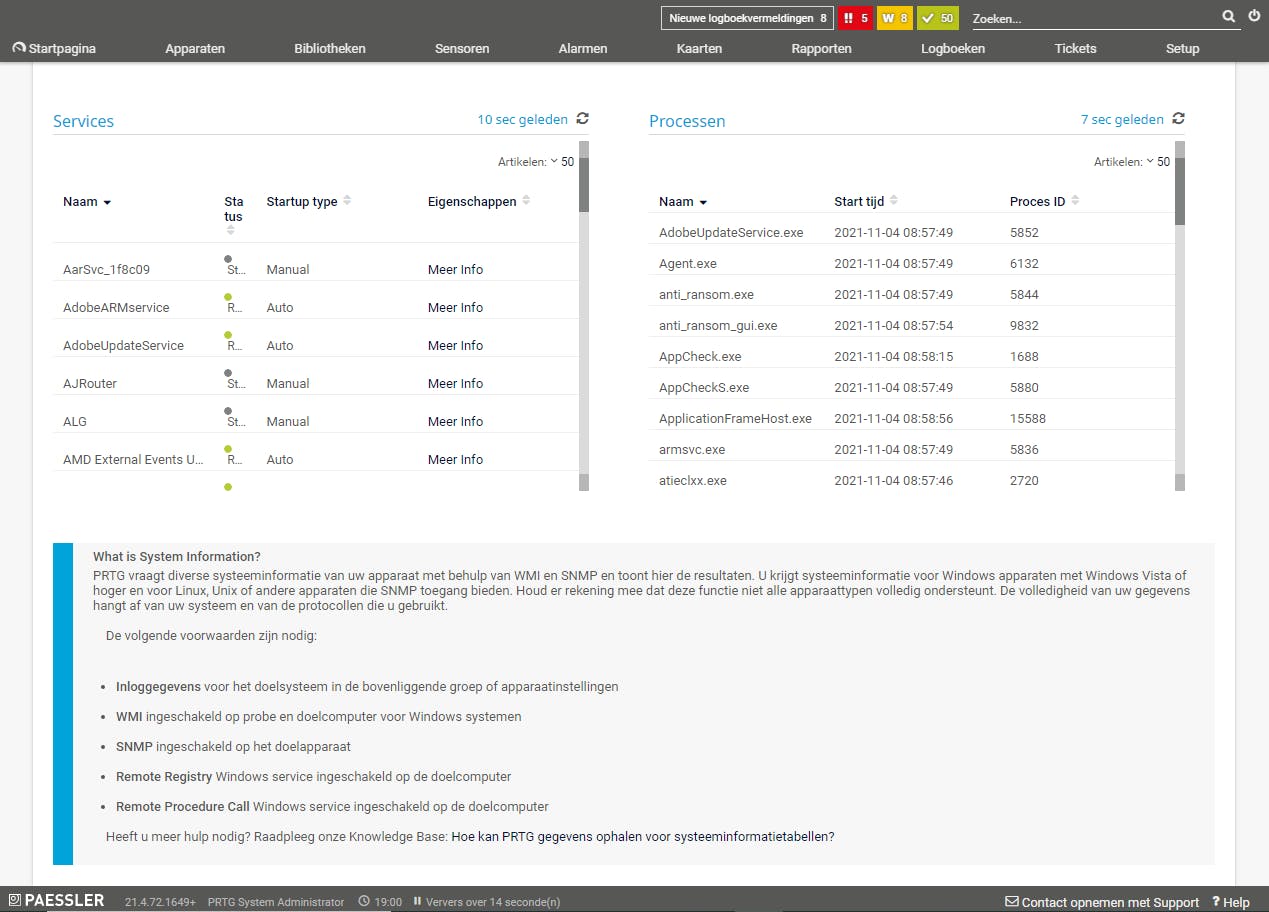The height and width of the screenshot is (912, 1269).
Task: Open Knowledge Base link about systeeminformatietabellen
Action: (x=642, y=836)
